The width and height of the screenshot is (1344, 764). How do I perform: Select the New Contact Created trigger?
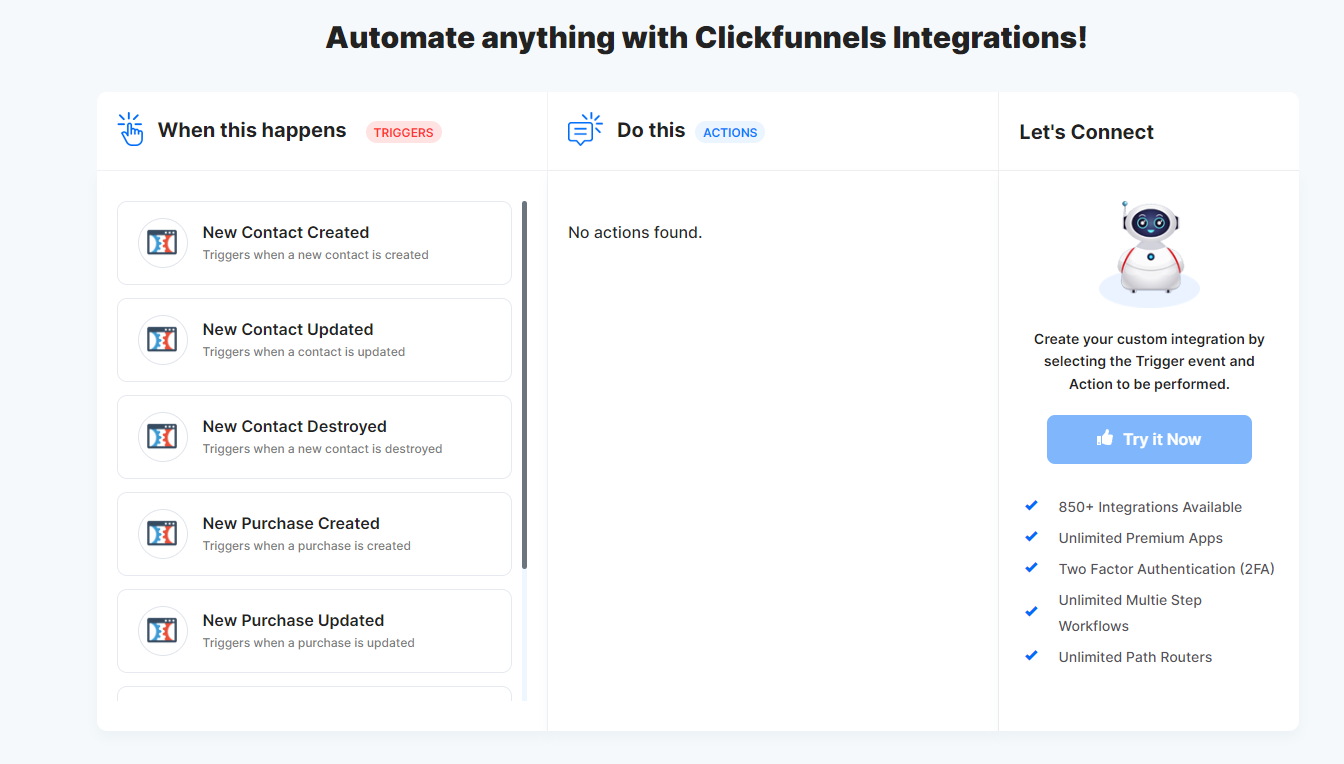314,243
